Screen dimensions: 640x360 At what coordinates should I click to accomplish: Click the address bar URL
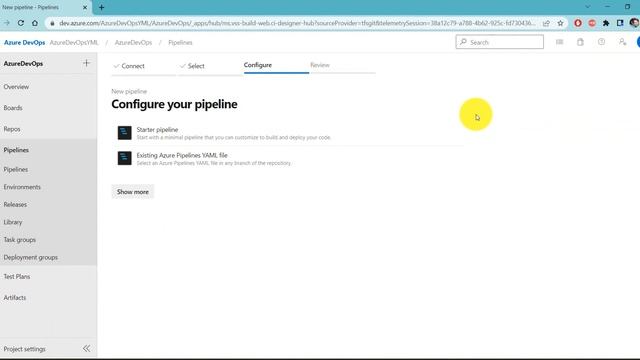tap(297, 23)
